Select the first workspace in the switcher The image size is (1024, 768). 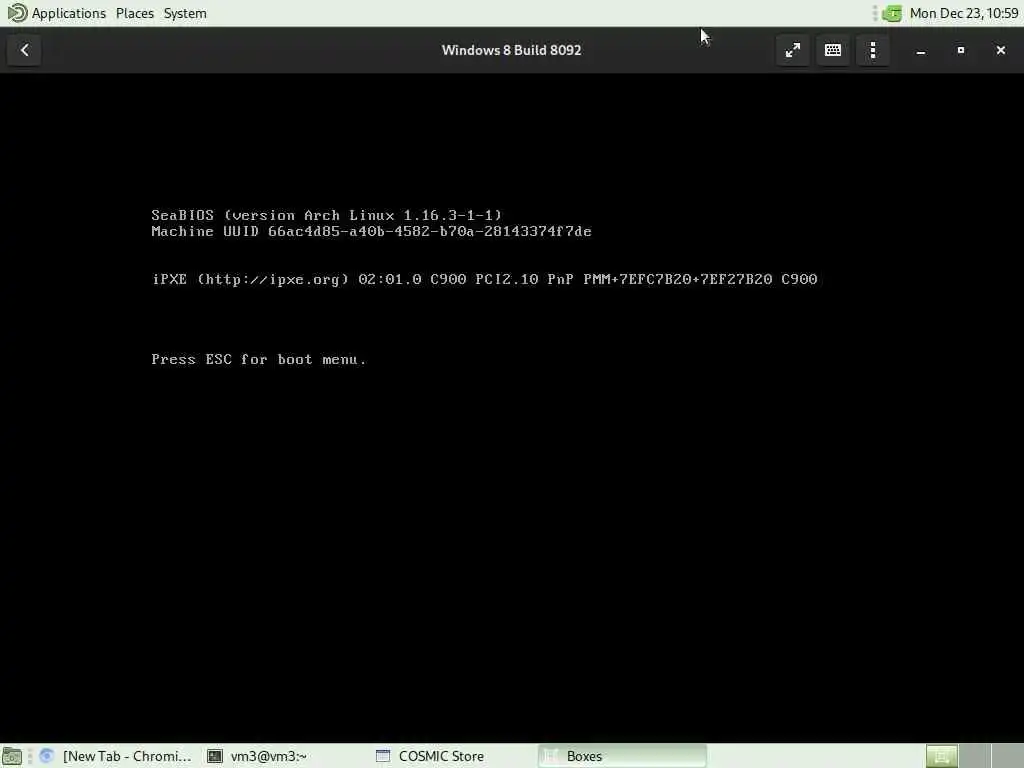(941, 756)
